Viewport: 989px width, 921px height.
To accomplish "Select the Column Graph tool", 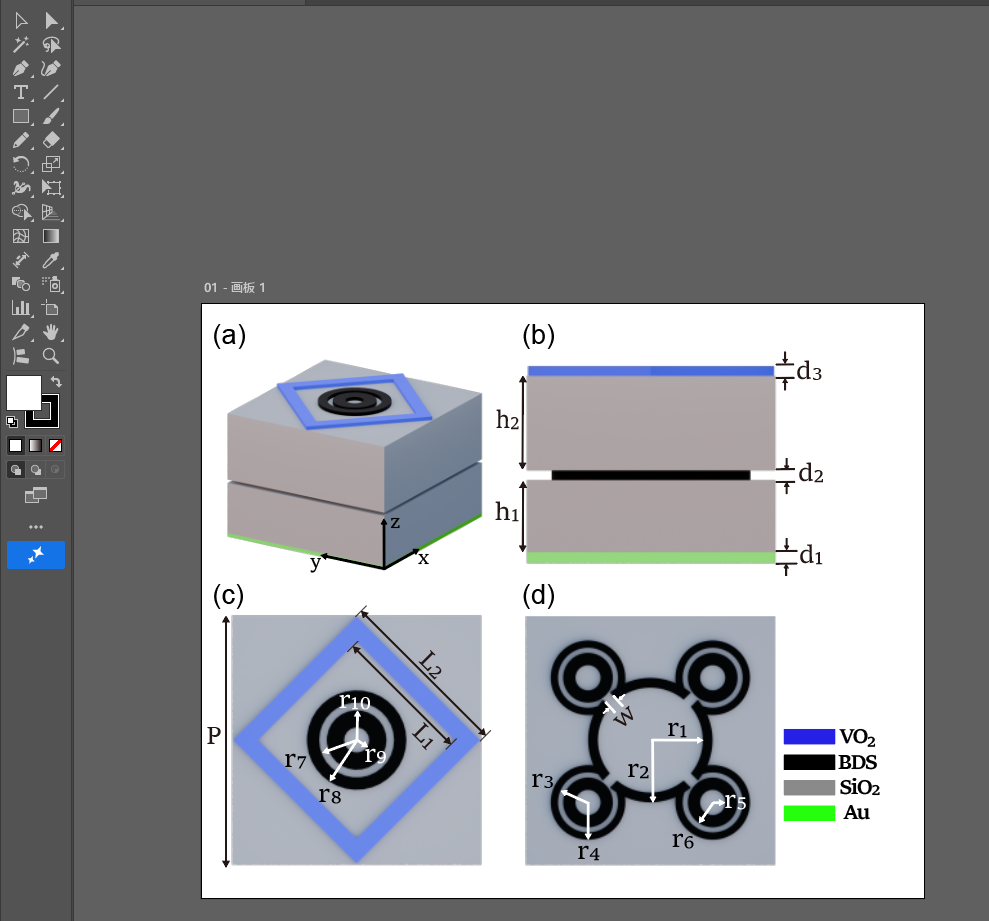I will pos(21,308).
